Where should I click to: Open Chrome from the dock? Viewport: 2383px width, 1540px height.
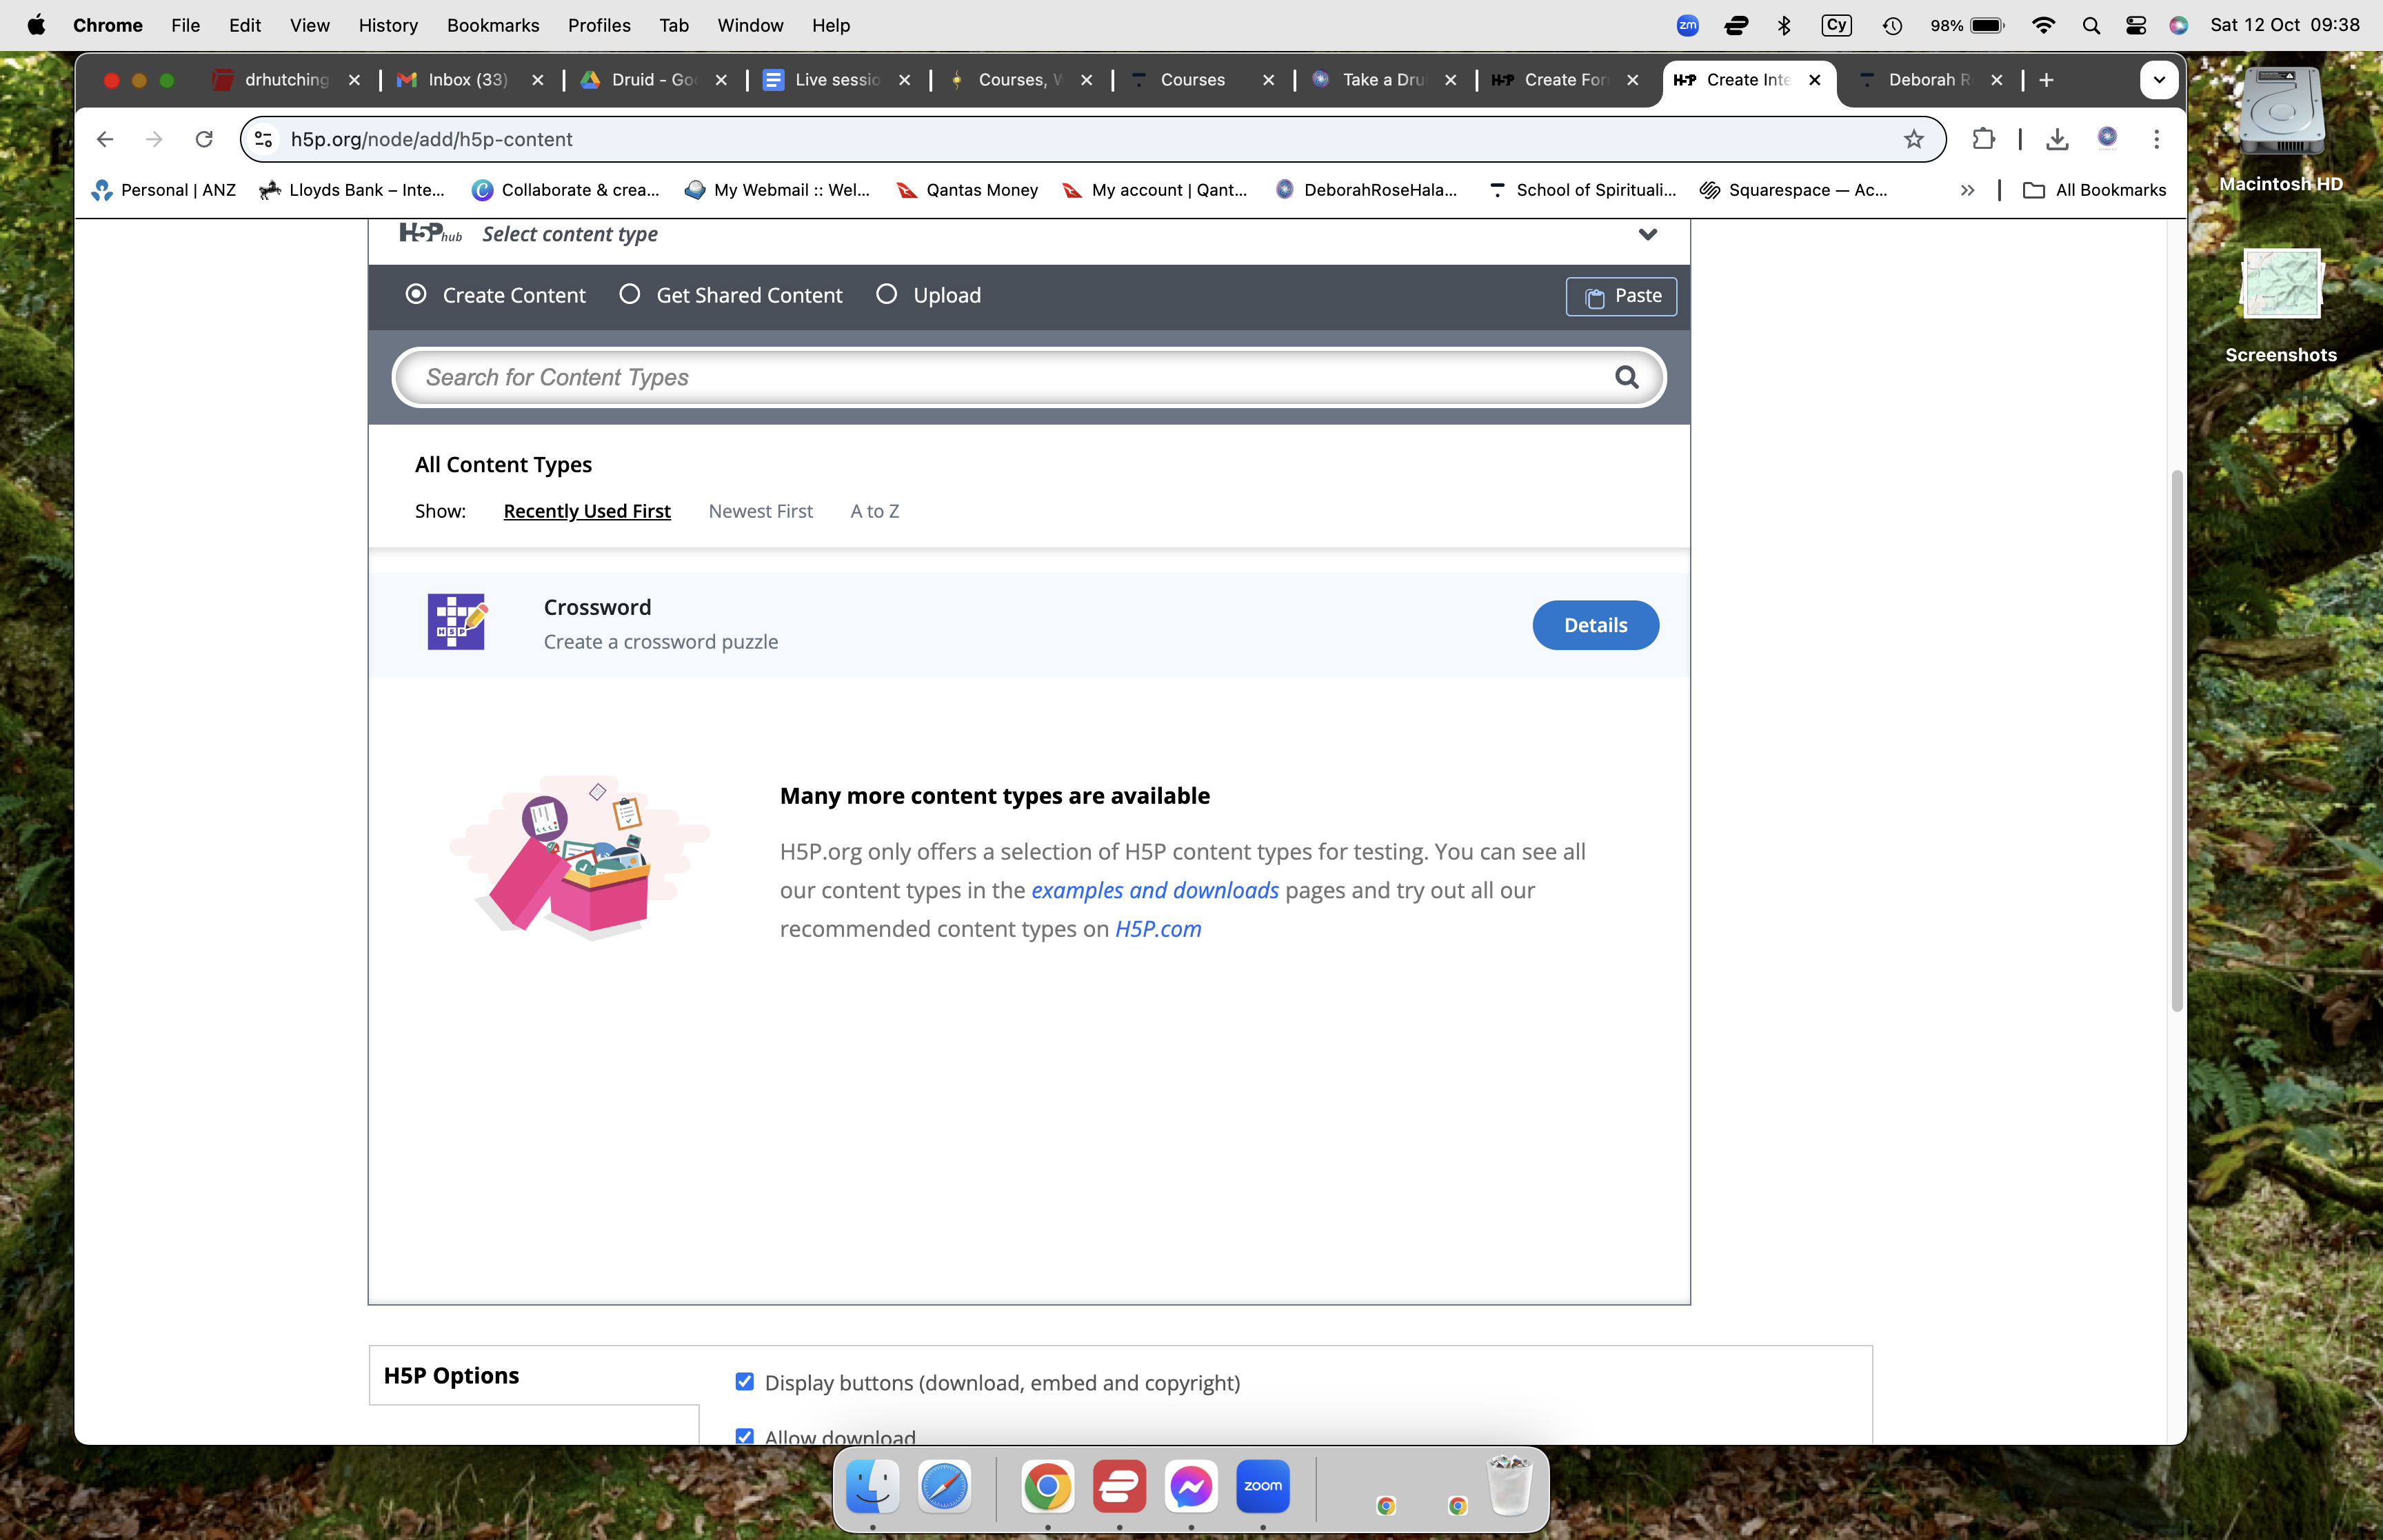[x=1047, y=1487]
